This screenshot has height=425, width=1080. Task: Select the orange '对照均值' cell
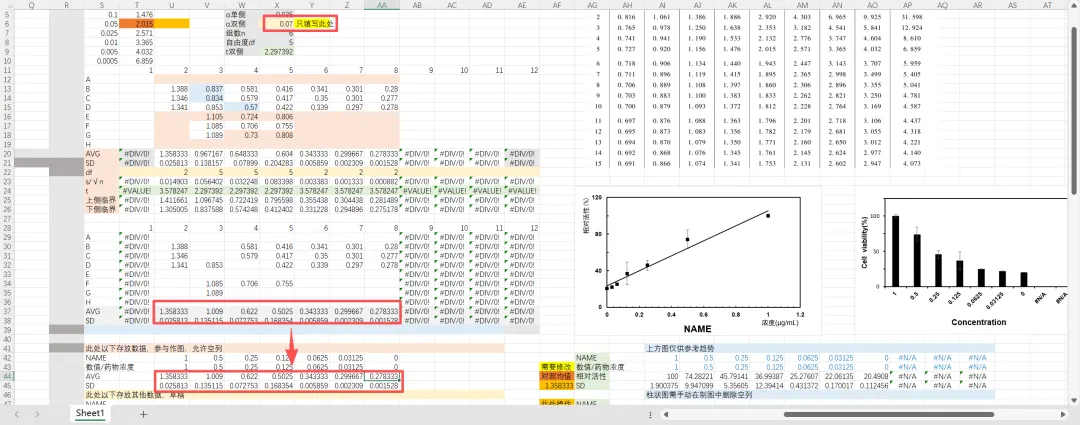[557, 377]
